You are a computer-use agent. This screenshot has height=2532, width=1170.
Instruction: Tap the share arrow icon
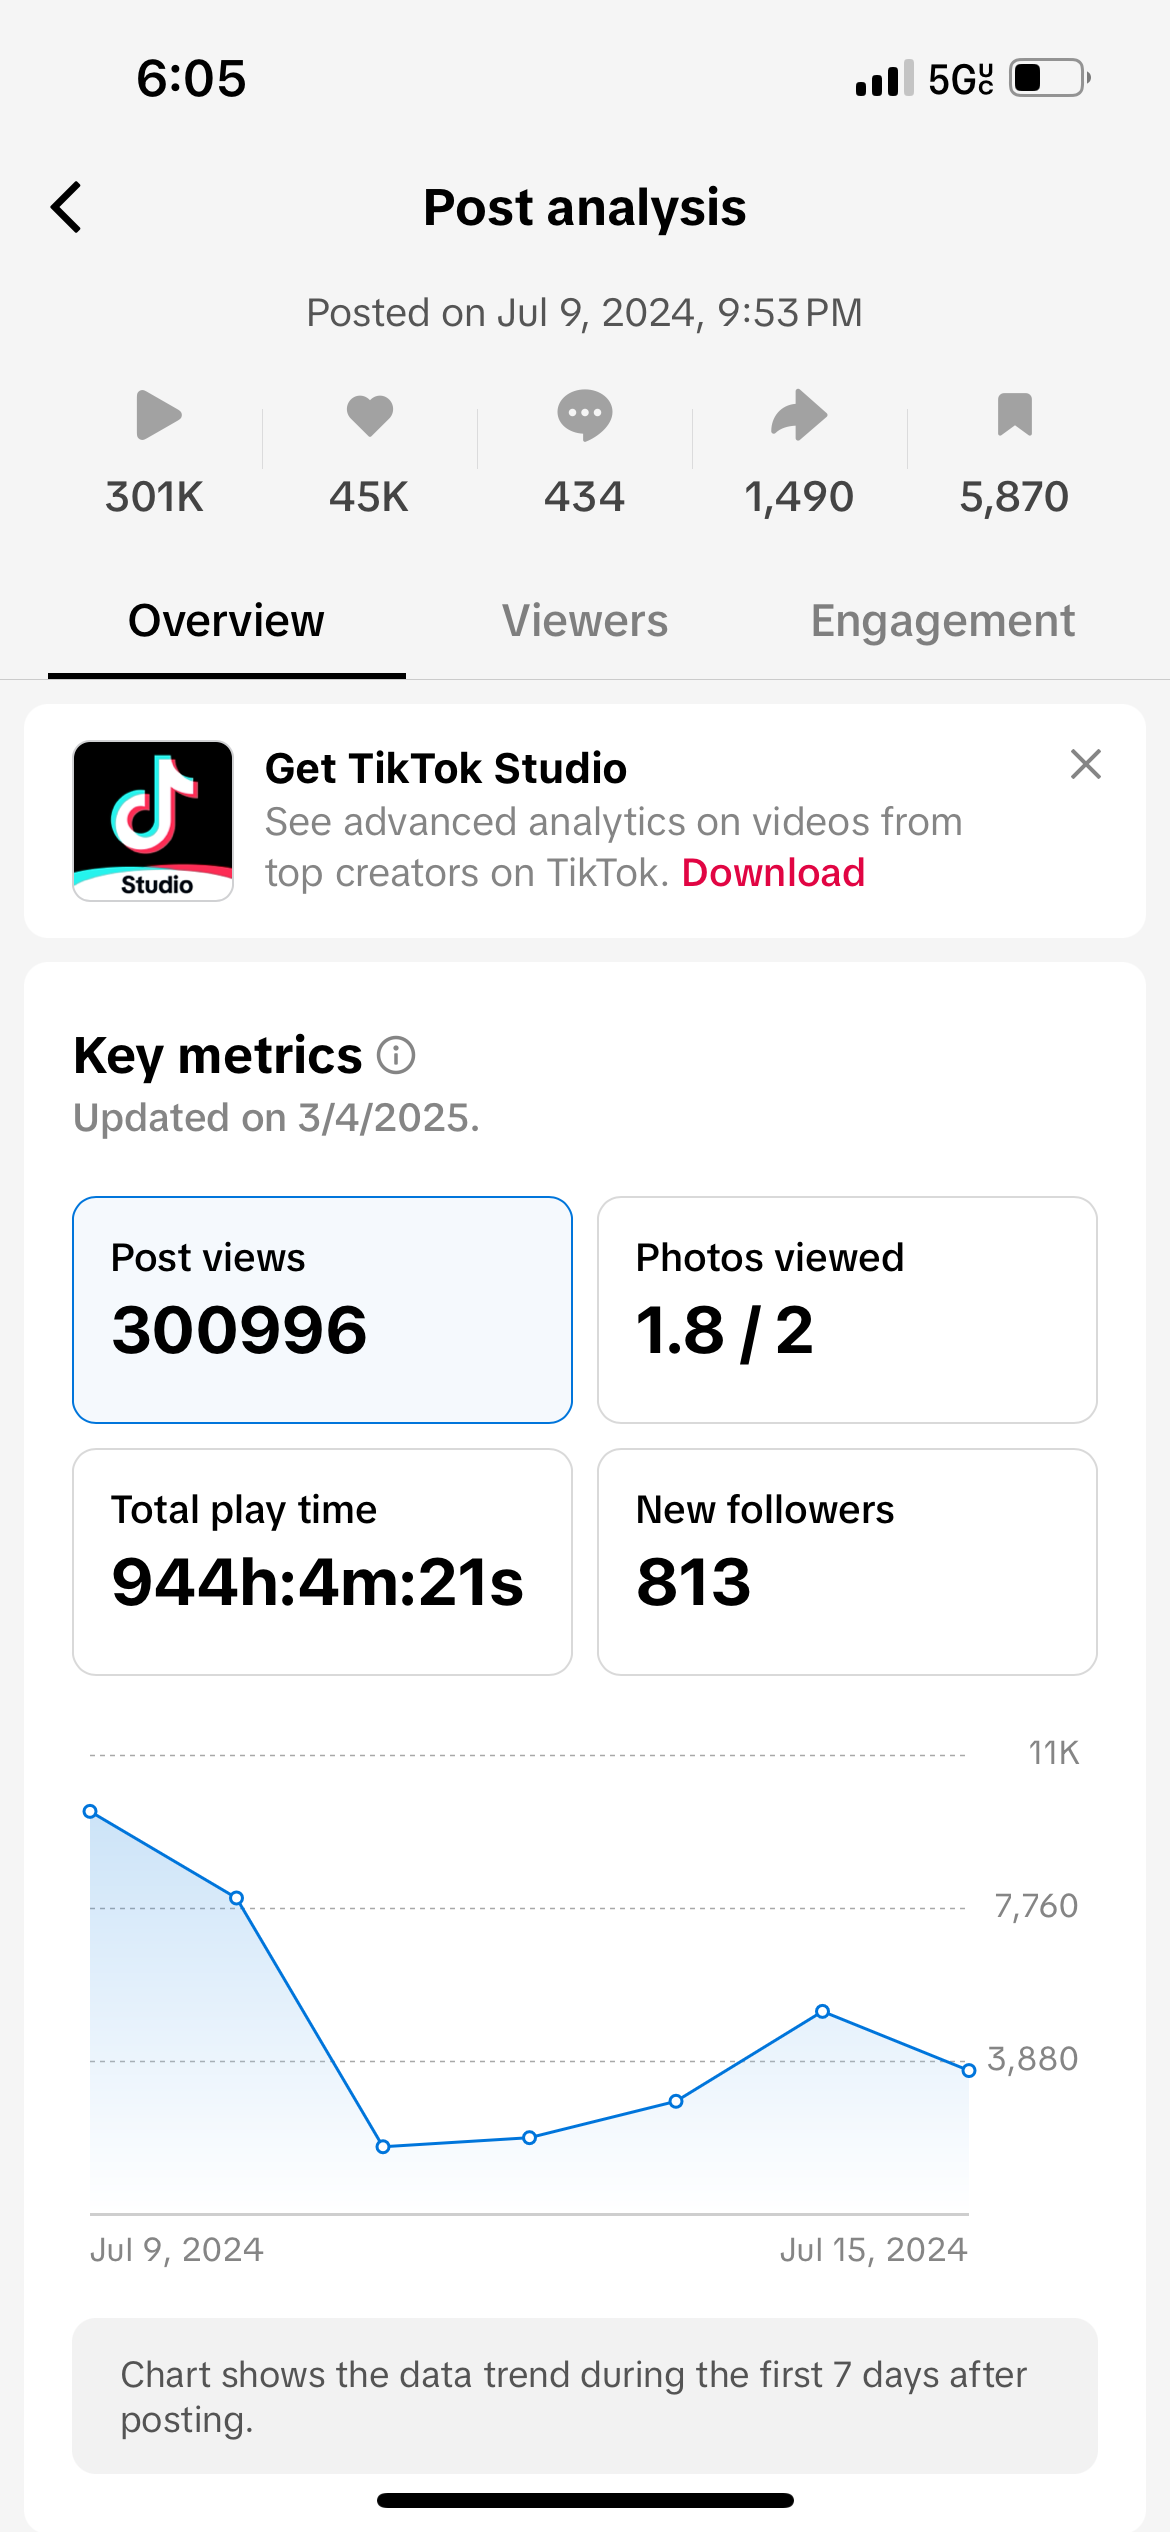click(x=799, y=415)
